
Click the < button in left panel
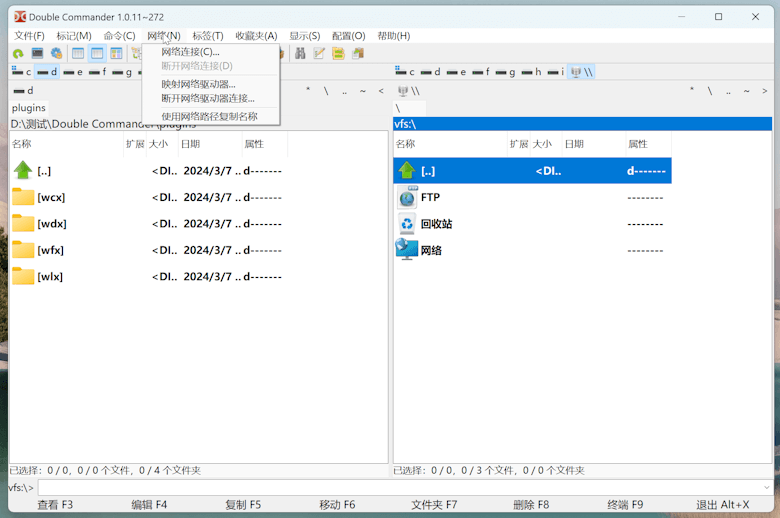coord(381,91)
